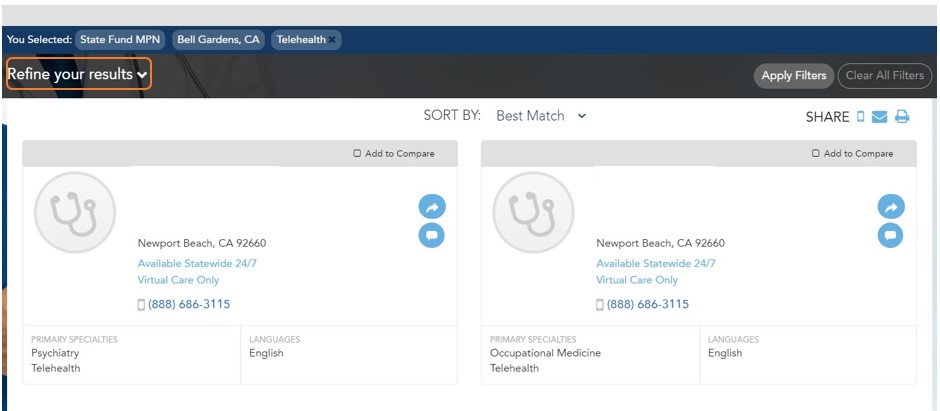
Task: Open chat bubble on Occupational Medicine card
Action: coord(890,235)
